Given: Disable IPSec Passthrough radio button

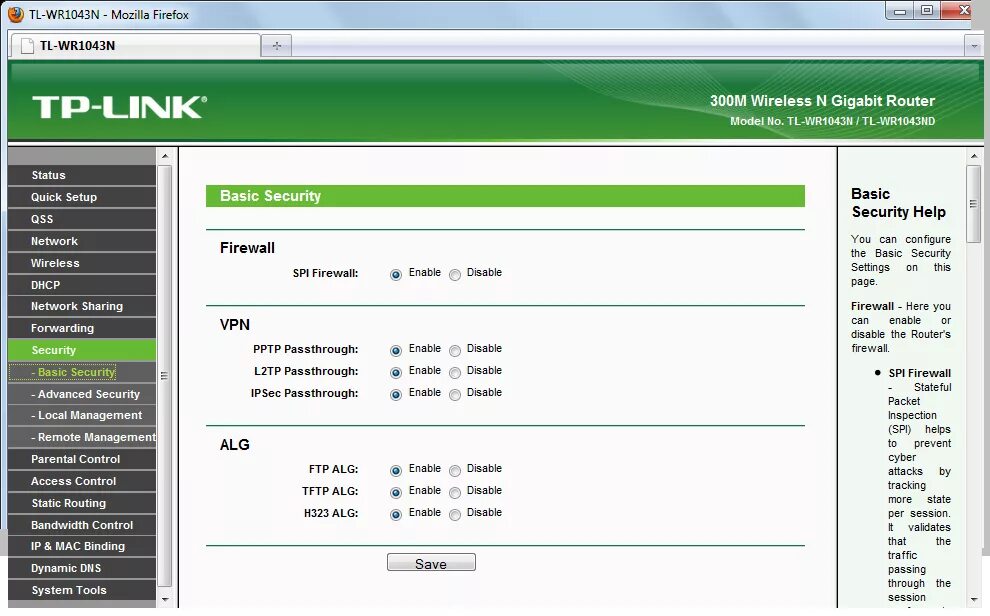Looking at the screenshot, I should [455, 394].
